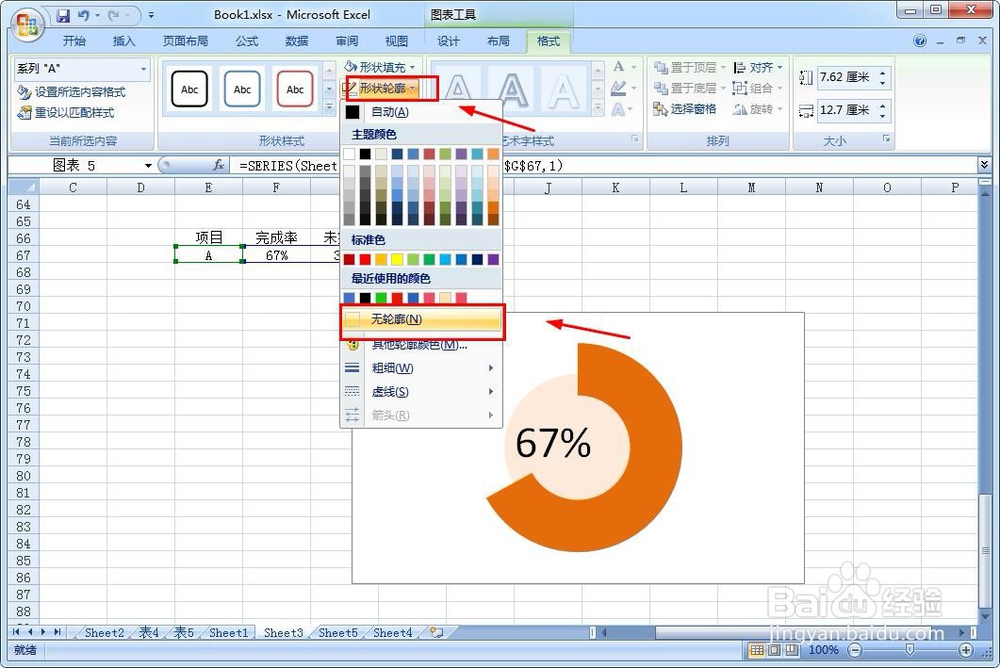Apply the black outline Abc shape style
This screenshot has width=1000, height=668.
pyautogui.click(x=189, y=89)
